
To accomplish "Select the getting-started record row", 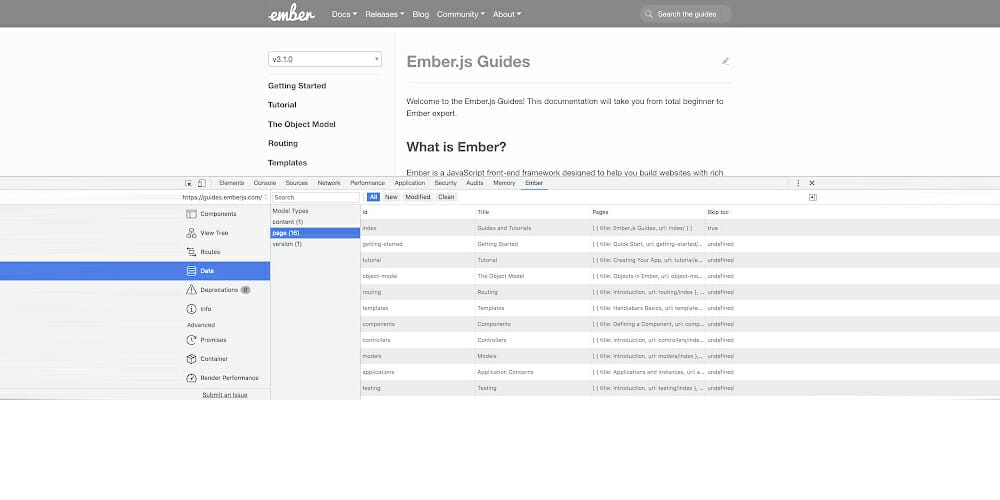I will [680, 244].
